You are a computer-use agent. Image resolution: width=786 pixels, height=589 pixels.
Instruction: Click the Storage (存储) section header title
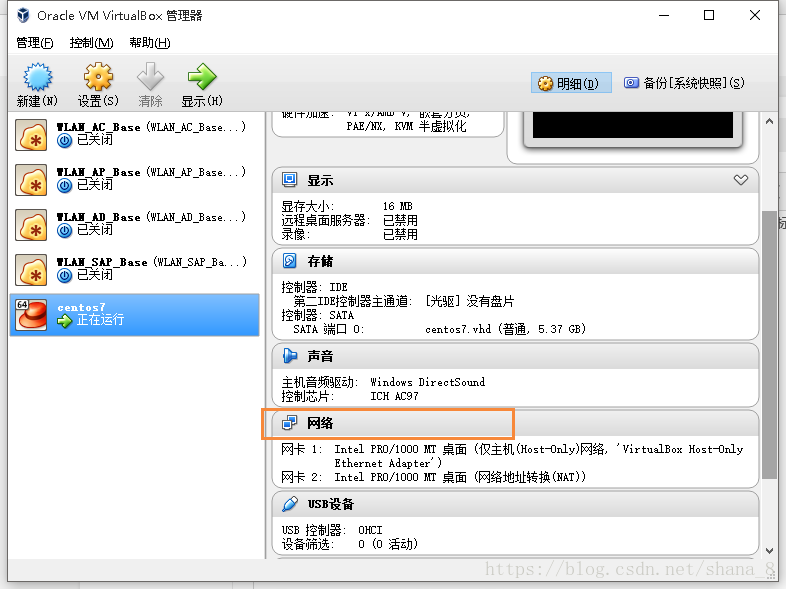pyautogui.click(x=320, y=261)
